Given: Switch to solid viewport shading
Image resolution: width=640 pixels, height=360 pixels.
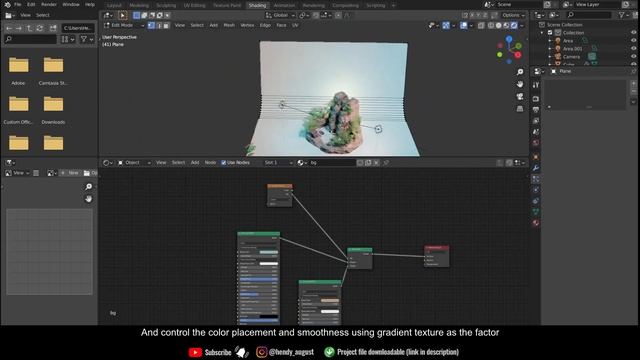Looking at the screenshot, I should [498, 25].
